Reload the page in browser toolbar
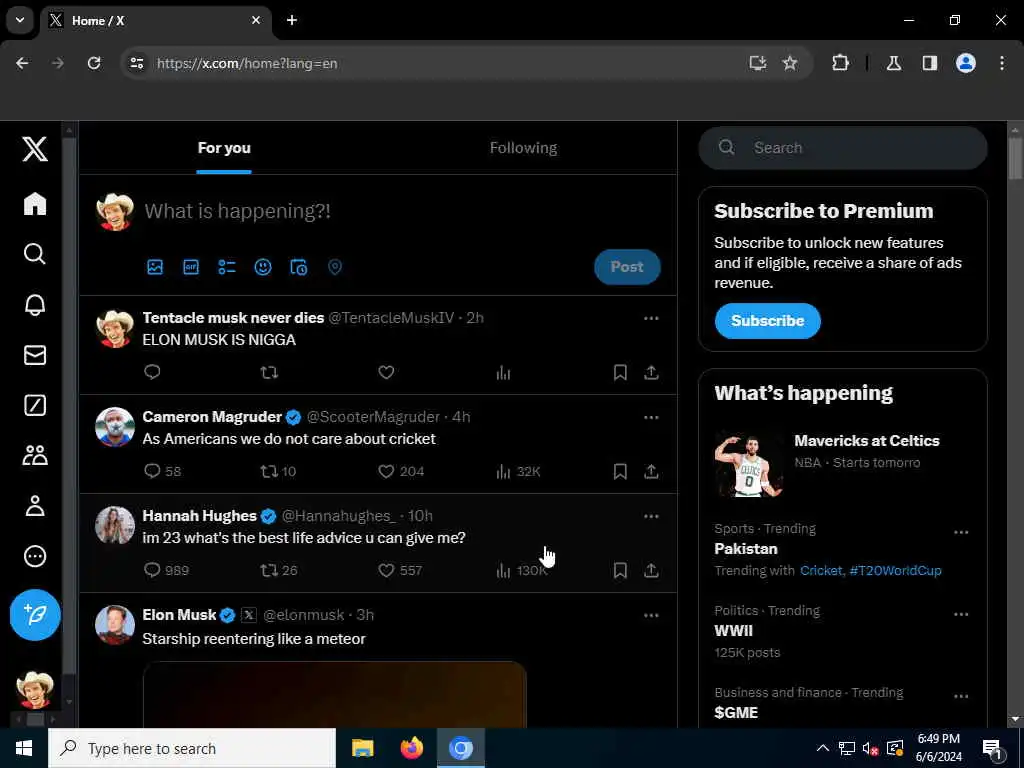The height and width of the screenshot is (768, 1024). pyautogui.click(x=94, y=63)
